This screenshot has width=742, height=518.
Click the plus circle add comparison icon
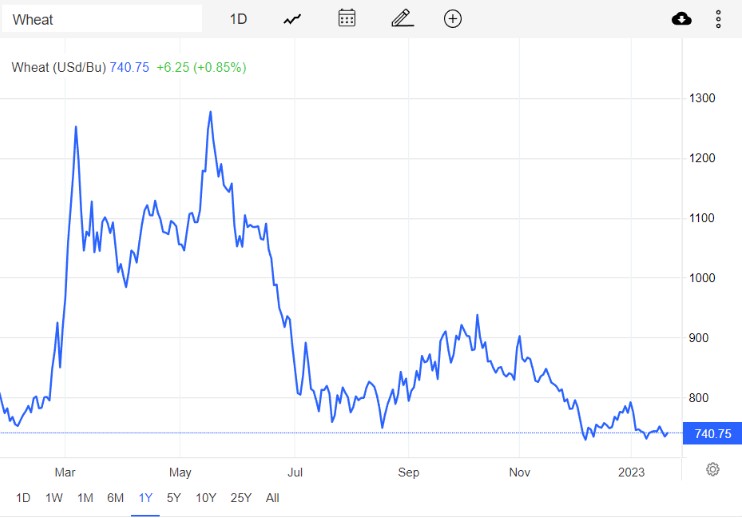453,19
